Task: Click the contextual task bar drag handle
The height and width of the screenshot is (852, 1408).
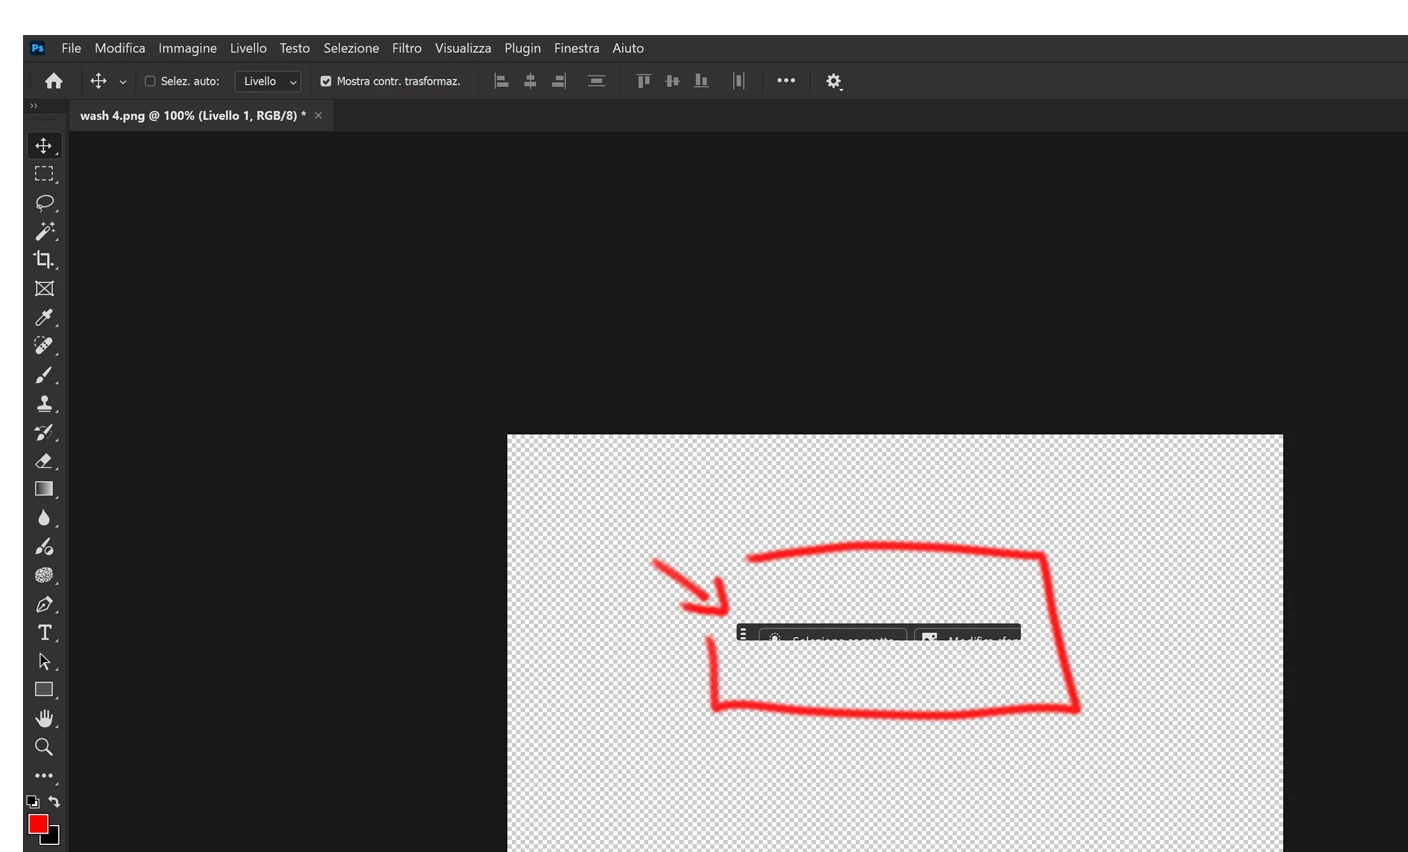Action: pyautogui.click(x=742, y=634)
